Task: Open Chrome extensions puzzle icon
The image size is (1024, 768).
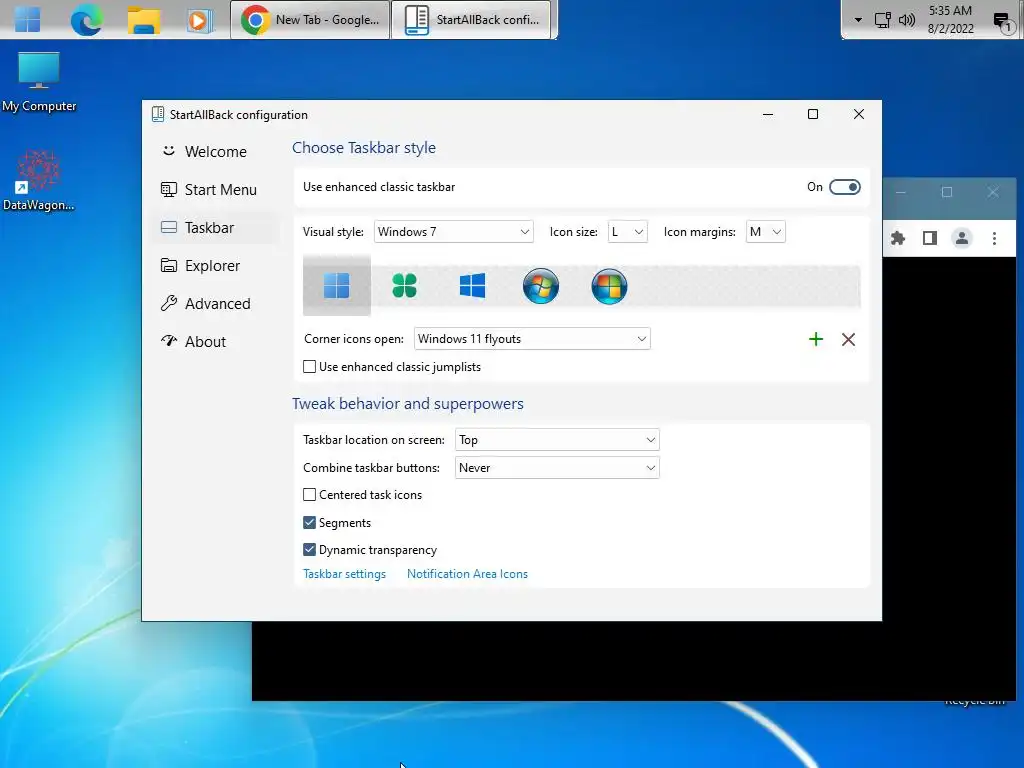Action: 898,238
